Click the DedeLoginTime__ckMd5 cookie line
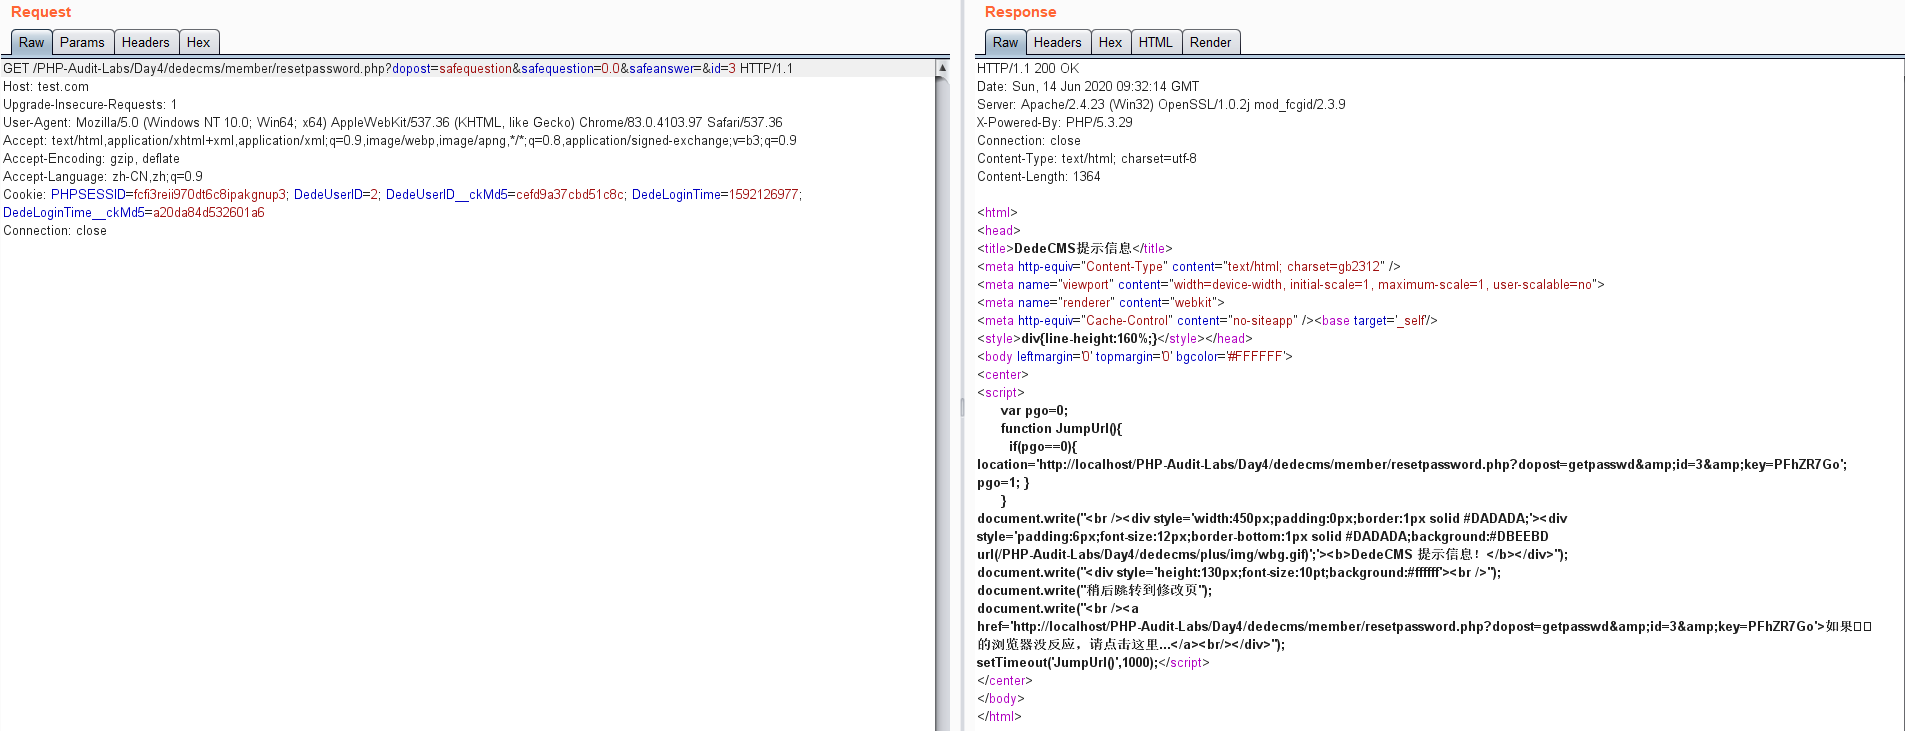 tap(134, 213)
